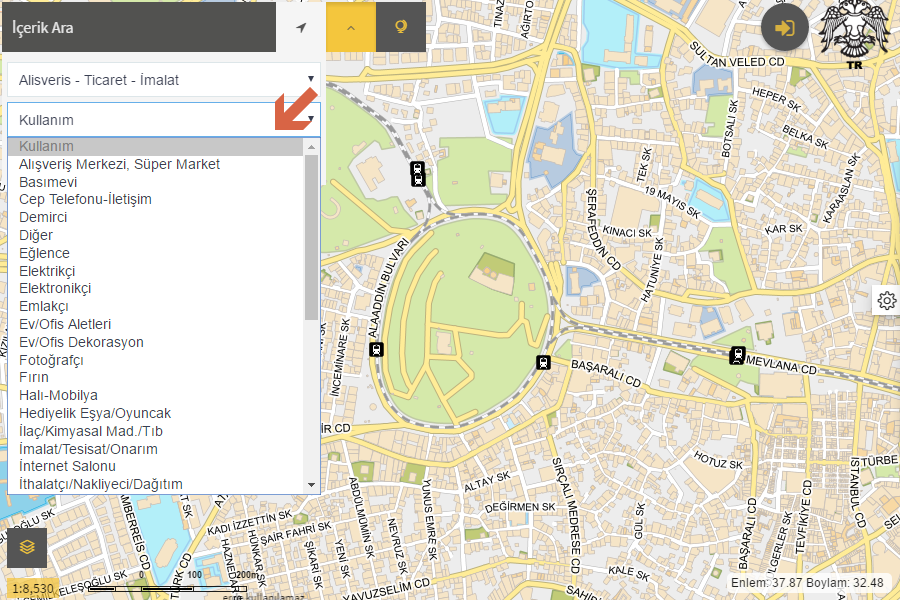Collapse the search panel with the chevron-up button

351,28
